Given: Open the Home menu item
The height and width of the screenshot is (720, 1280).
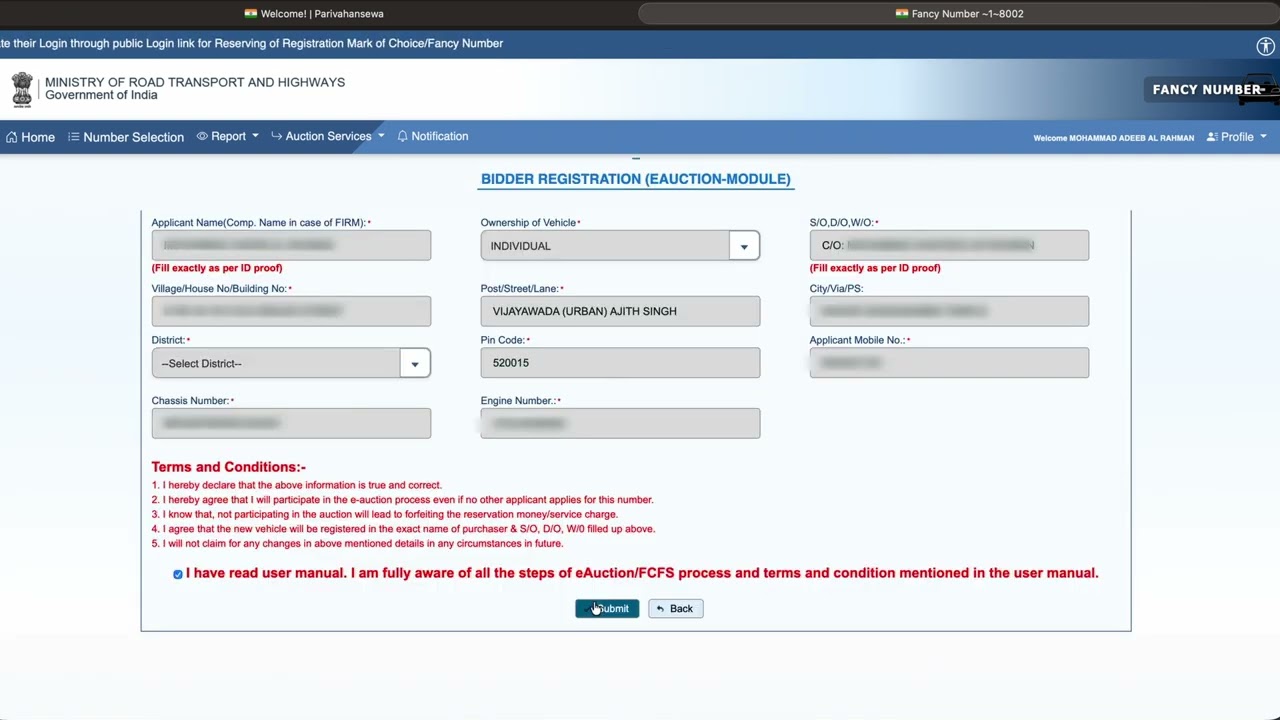Looking at the screenshot, I should [30, 137].
